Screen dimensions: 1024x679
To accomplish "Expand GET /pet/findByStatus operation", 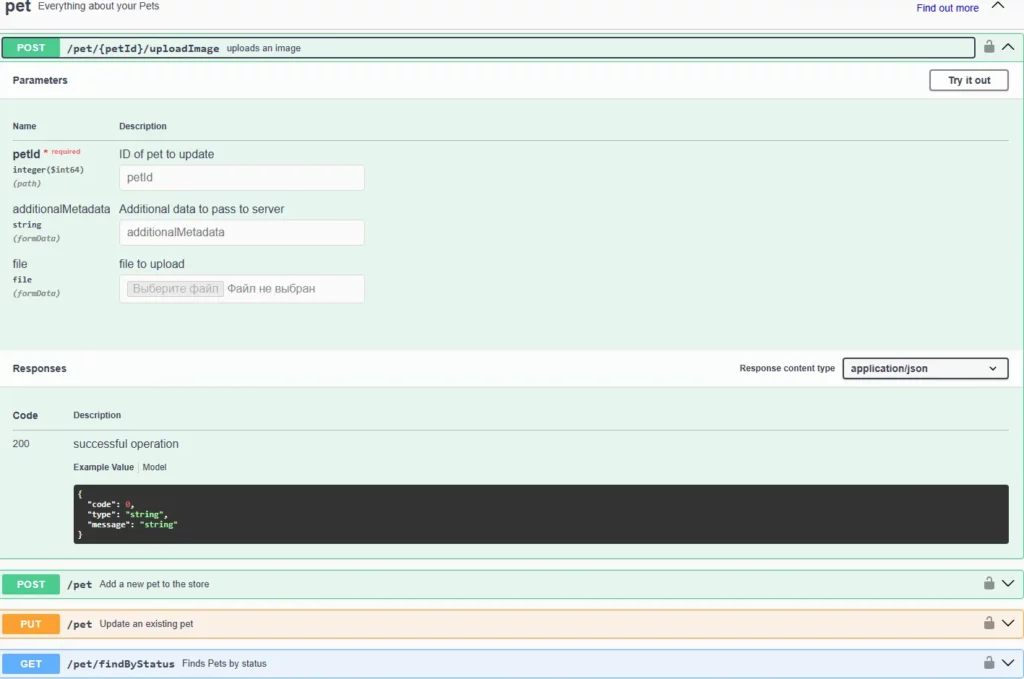I will [x=1008, y=662].
